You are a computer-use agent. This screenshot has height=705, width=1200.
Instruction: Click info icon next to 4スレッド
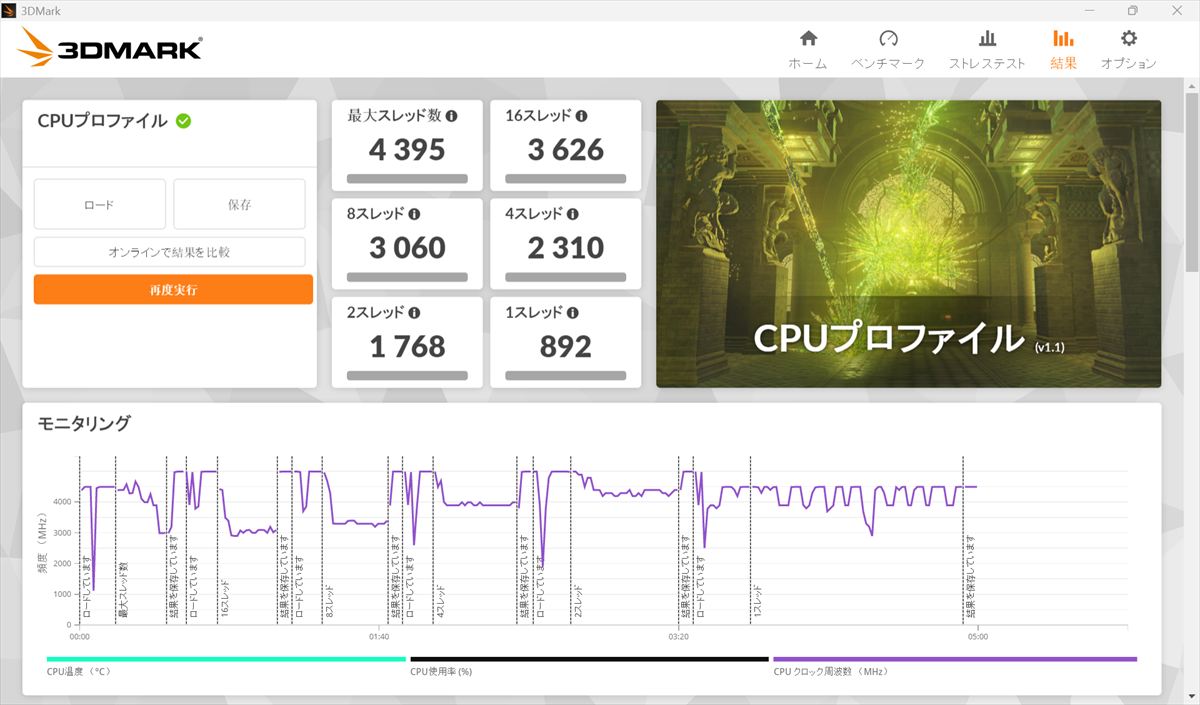(x=574, y=214)
